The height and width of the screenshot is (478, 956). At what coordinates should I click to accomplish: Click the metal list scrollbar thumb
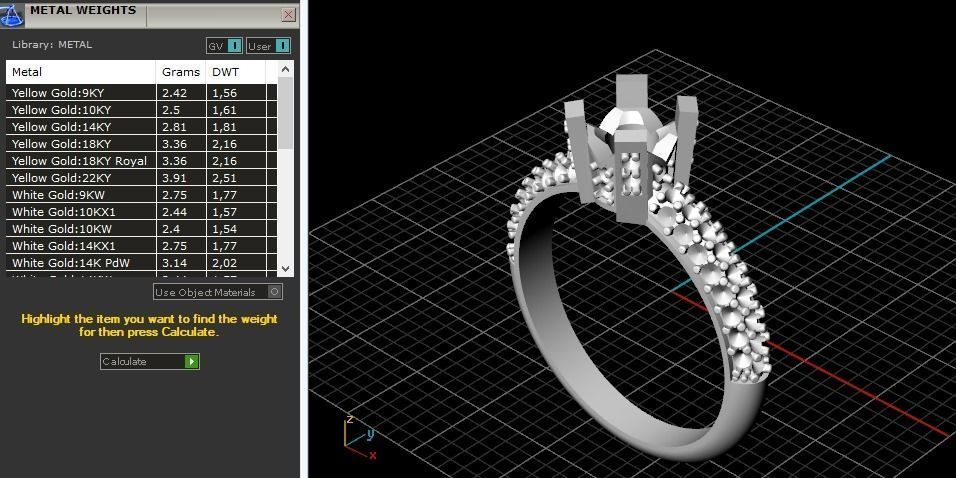[286, 113]
